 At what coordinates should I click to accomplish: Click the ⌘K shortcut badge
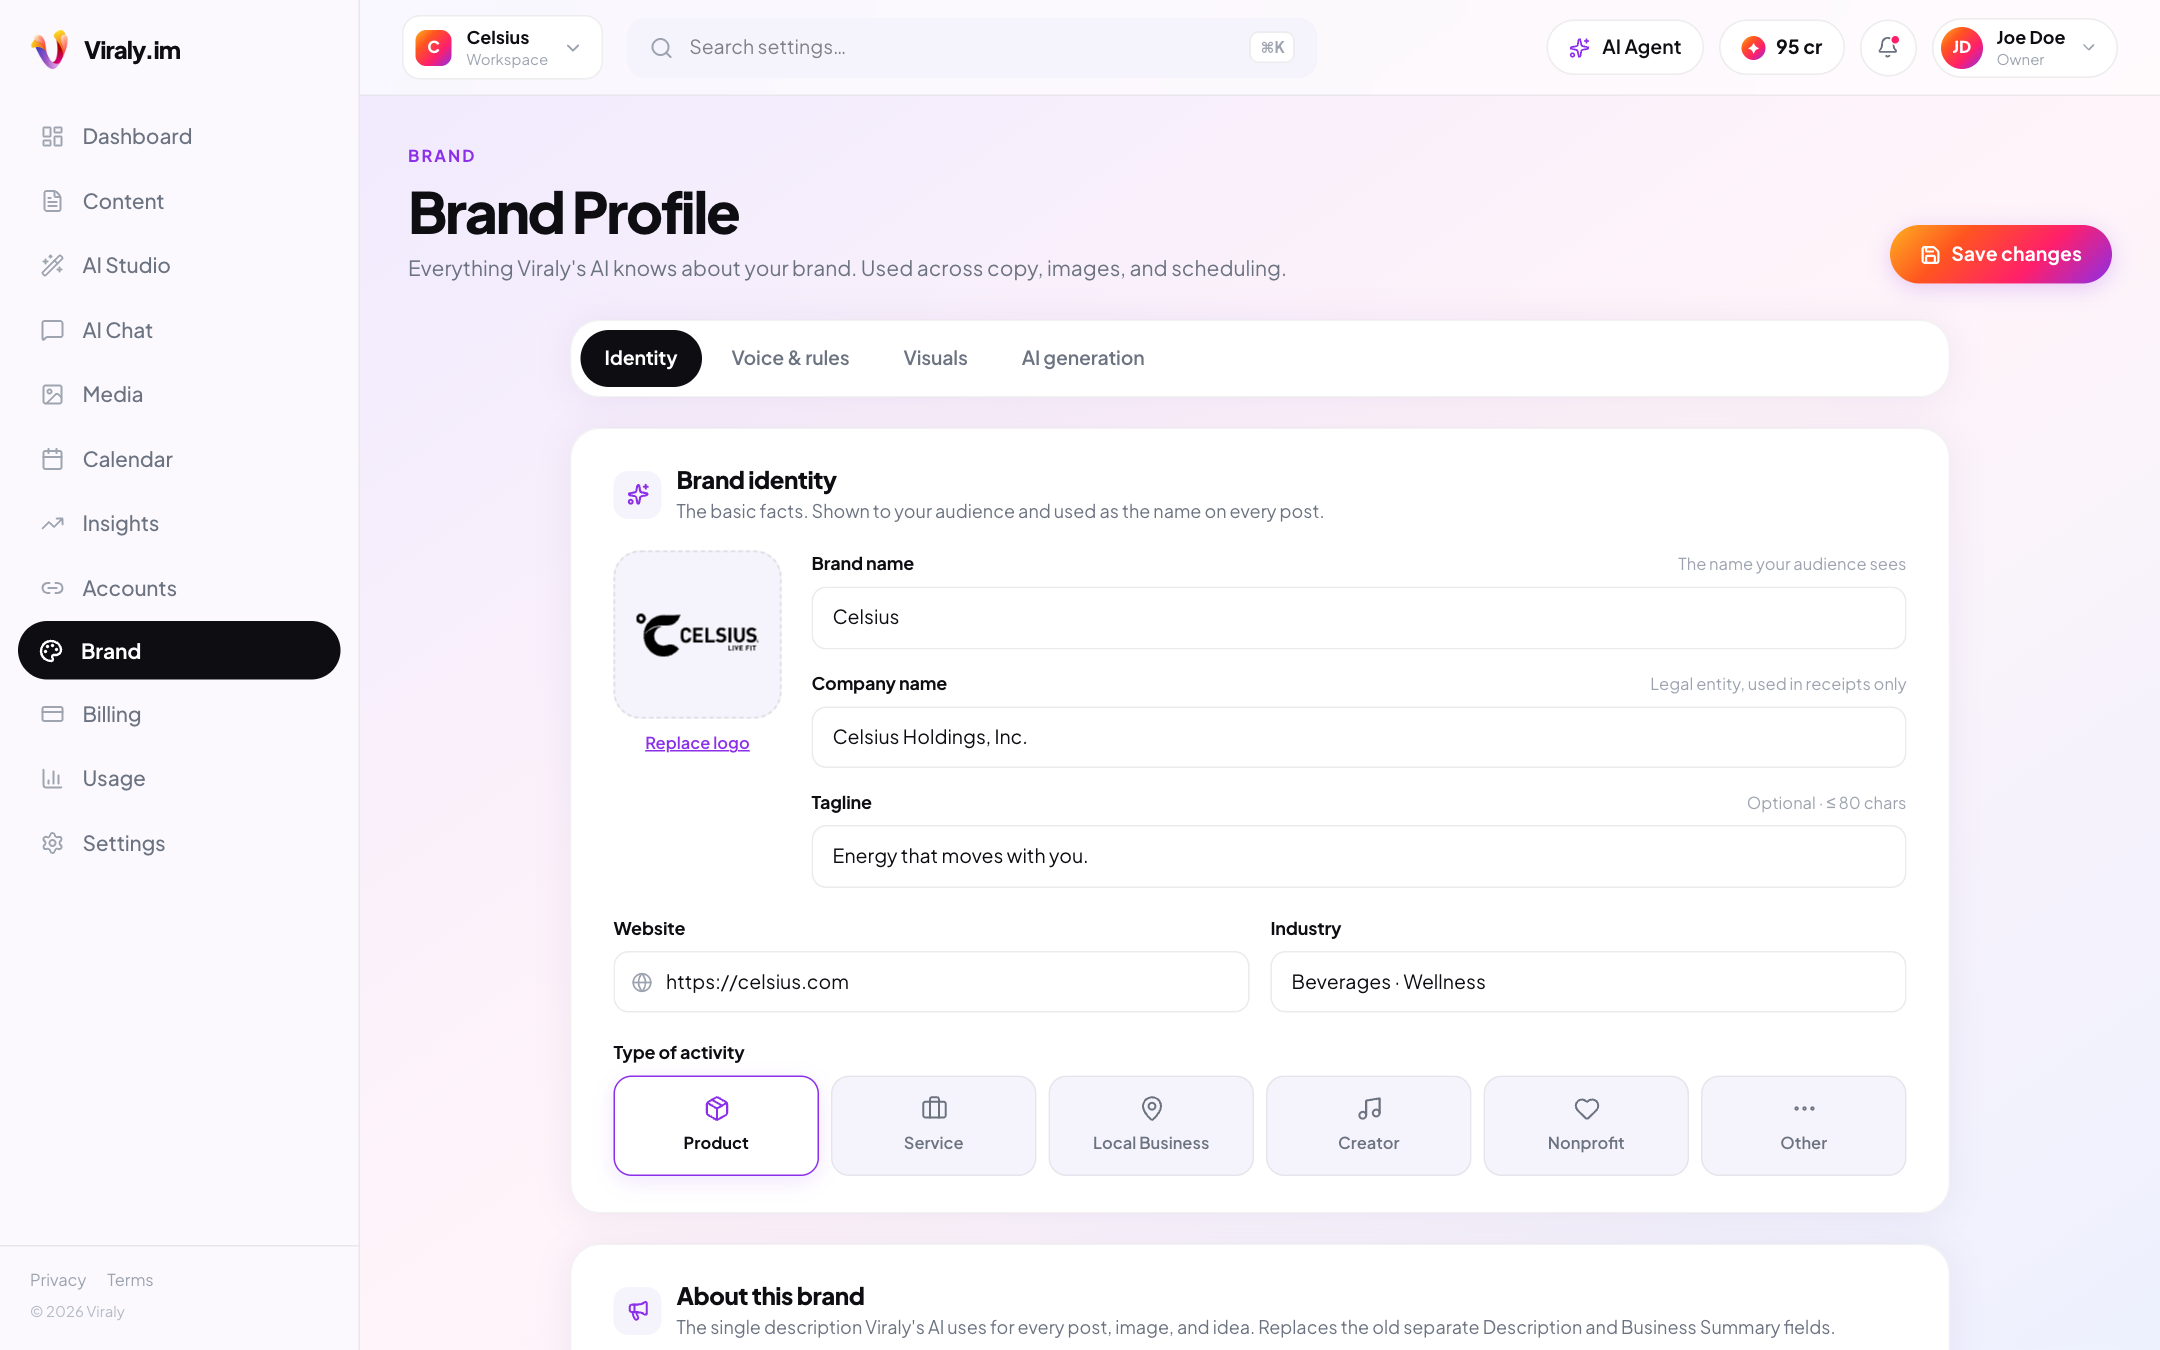point(1272,47)
